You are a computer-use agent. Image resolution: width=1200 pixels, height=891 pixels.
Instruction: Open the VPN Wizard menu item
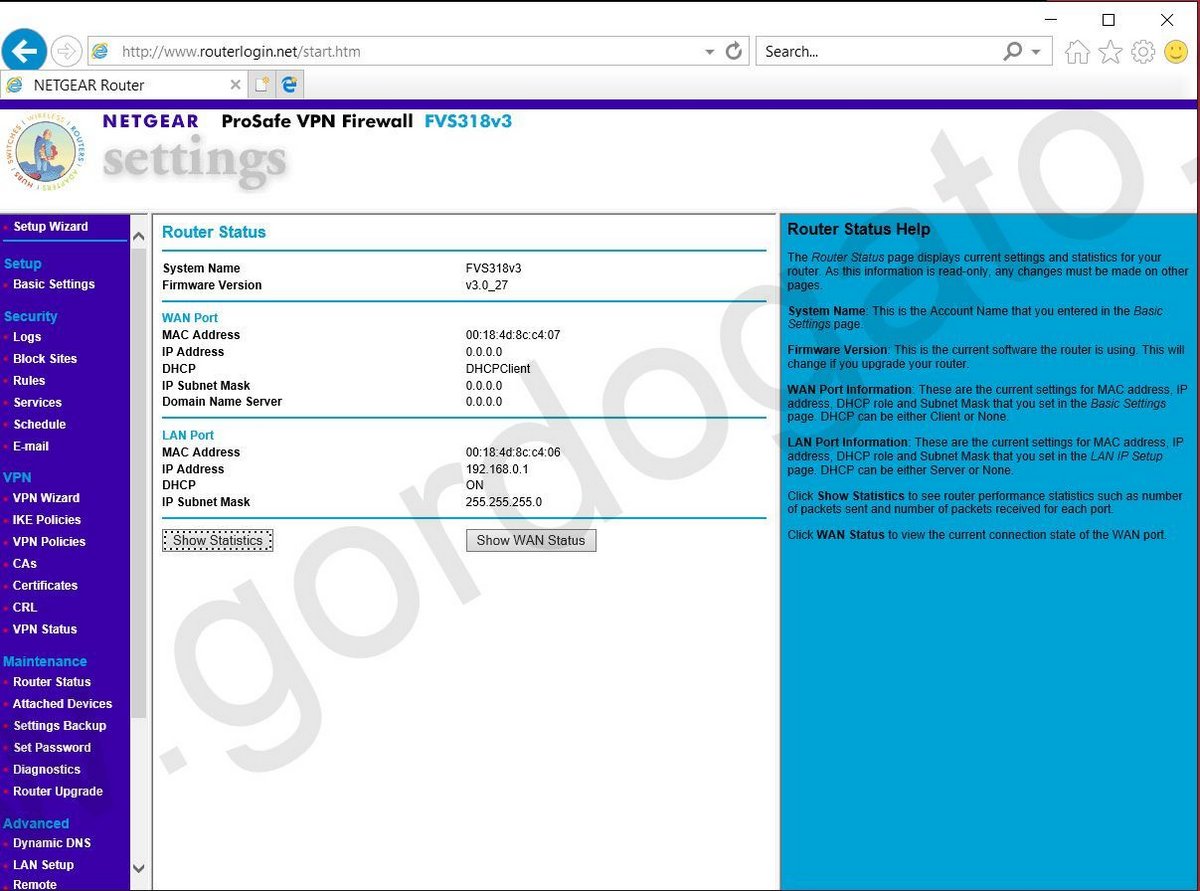click(x=46, y=497)
